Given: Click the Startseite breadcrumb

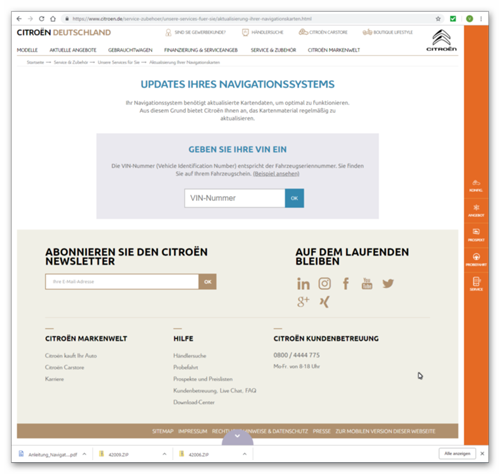Looking at the screenshot, I should 35,62.
